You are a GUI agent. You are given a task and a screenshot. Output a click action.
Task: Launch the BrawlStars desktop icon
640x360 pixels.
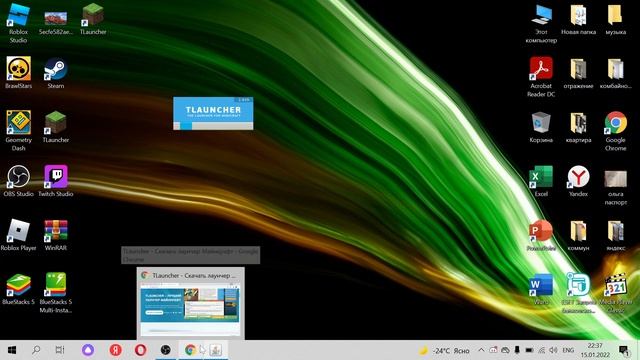(x=18, y=73)
